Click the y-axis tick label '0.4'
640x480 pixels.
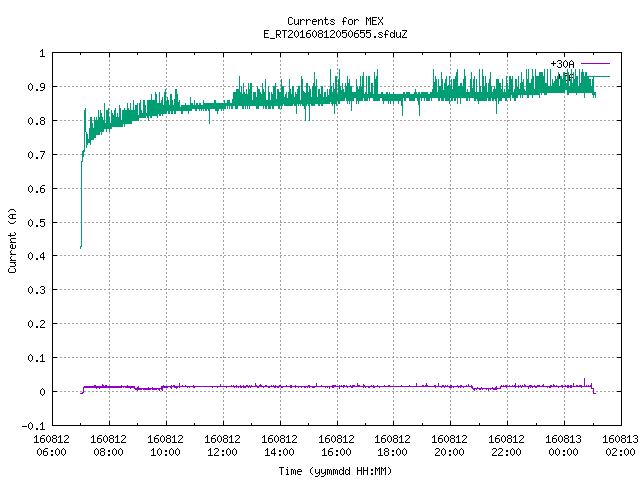tap(36, 256)
